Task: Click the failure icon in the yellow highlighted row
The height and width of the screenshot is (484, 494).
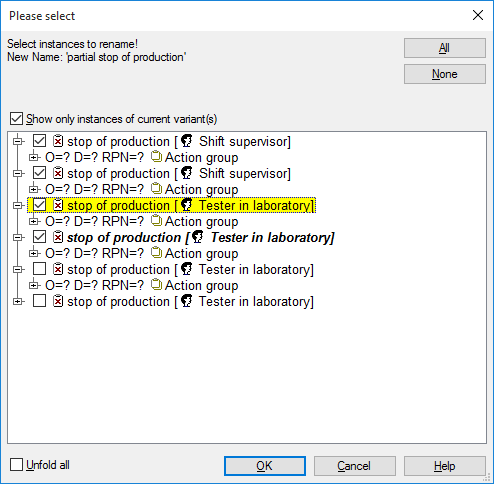Action: tap(58, 205)
